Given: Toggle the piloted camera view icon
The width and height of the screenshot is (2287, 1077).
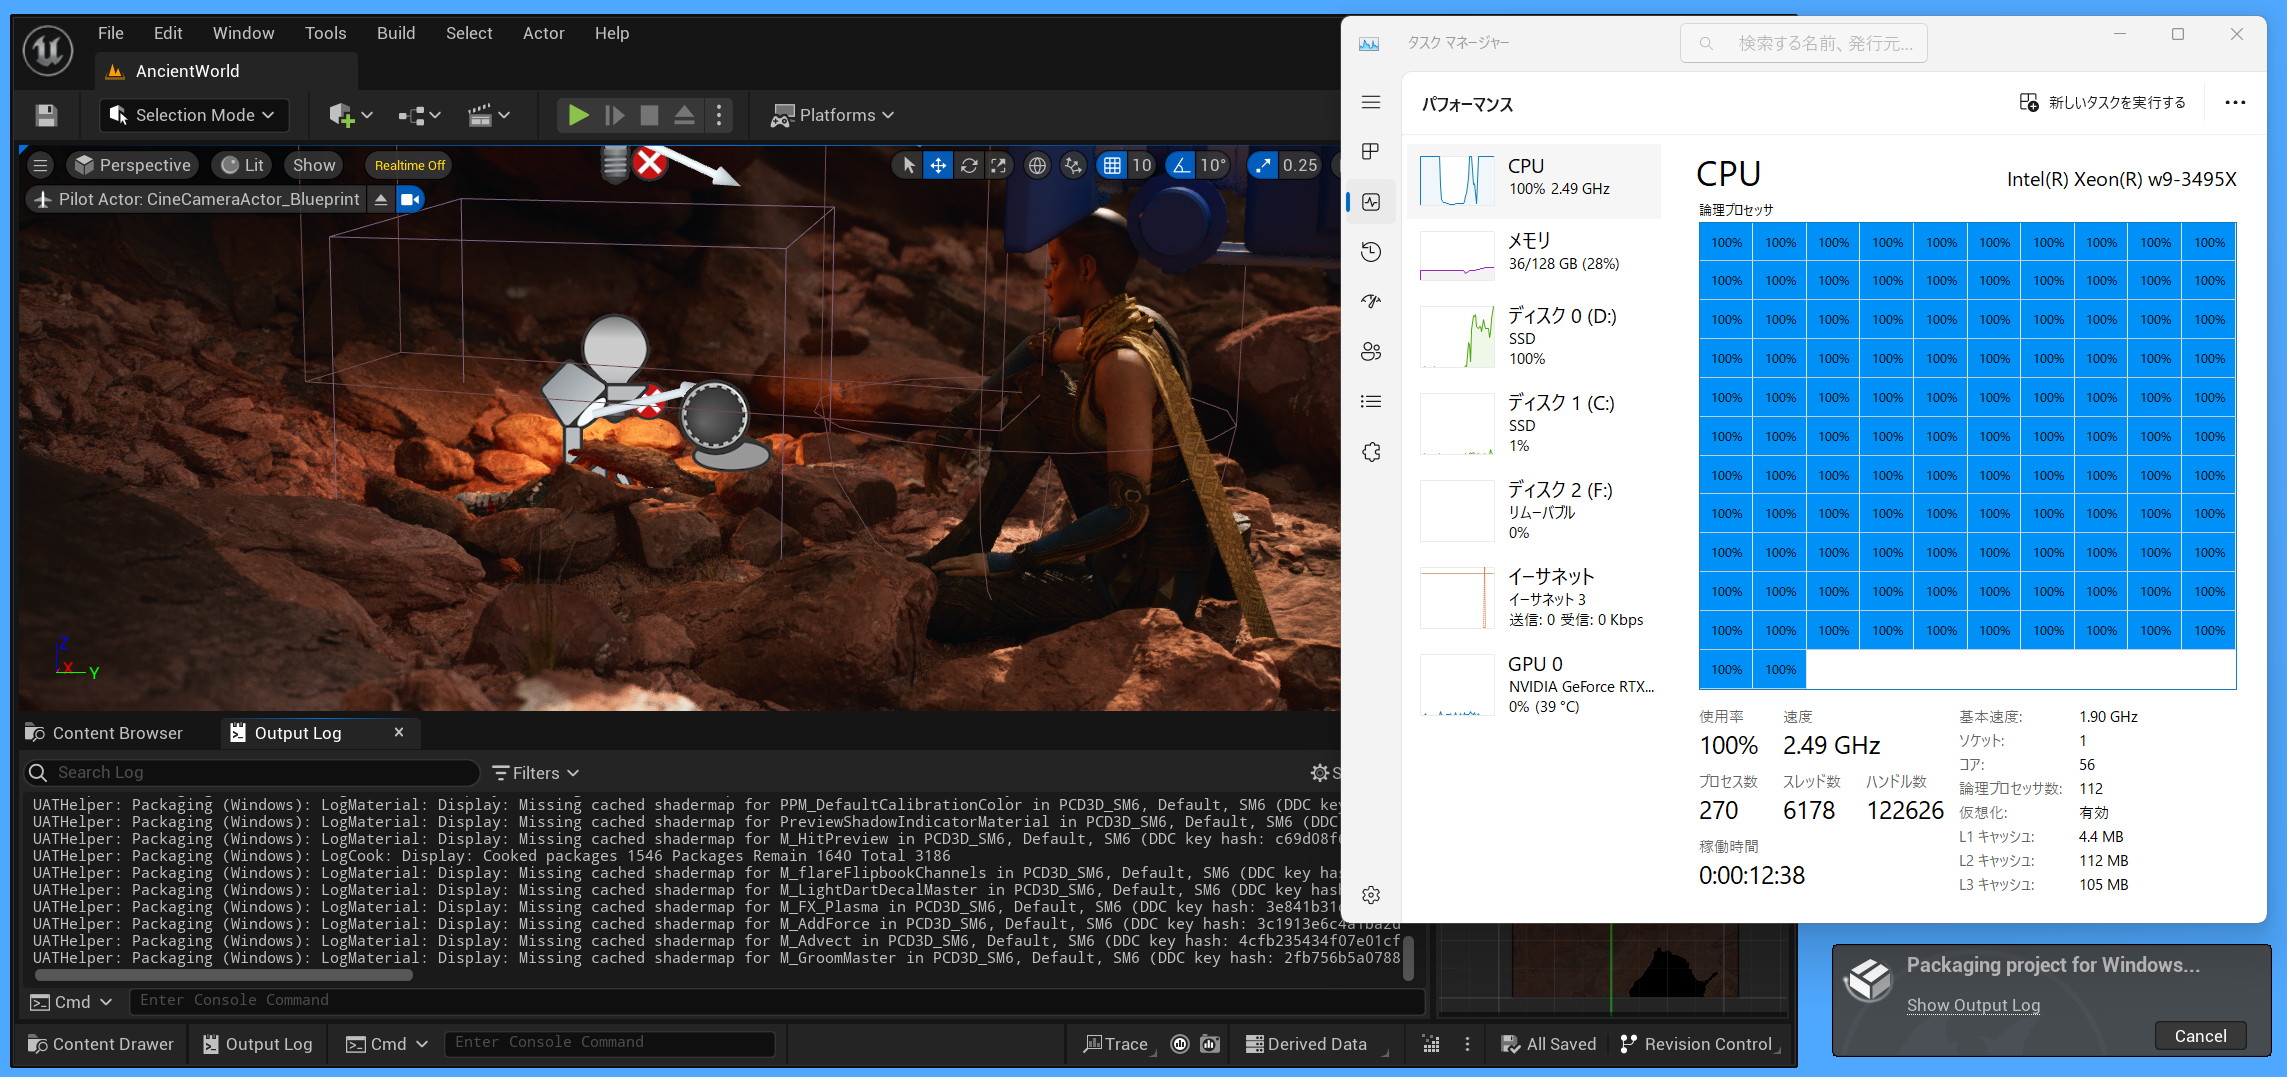Looking at the screenshot, I should (x=410, y=199).
